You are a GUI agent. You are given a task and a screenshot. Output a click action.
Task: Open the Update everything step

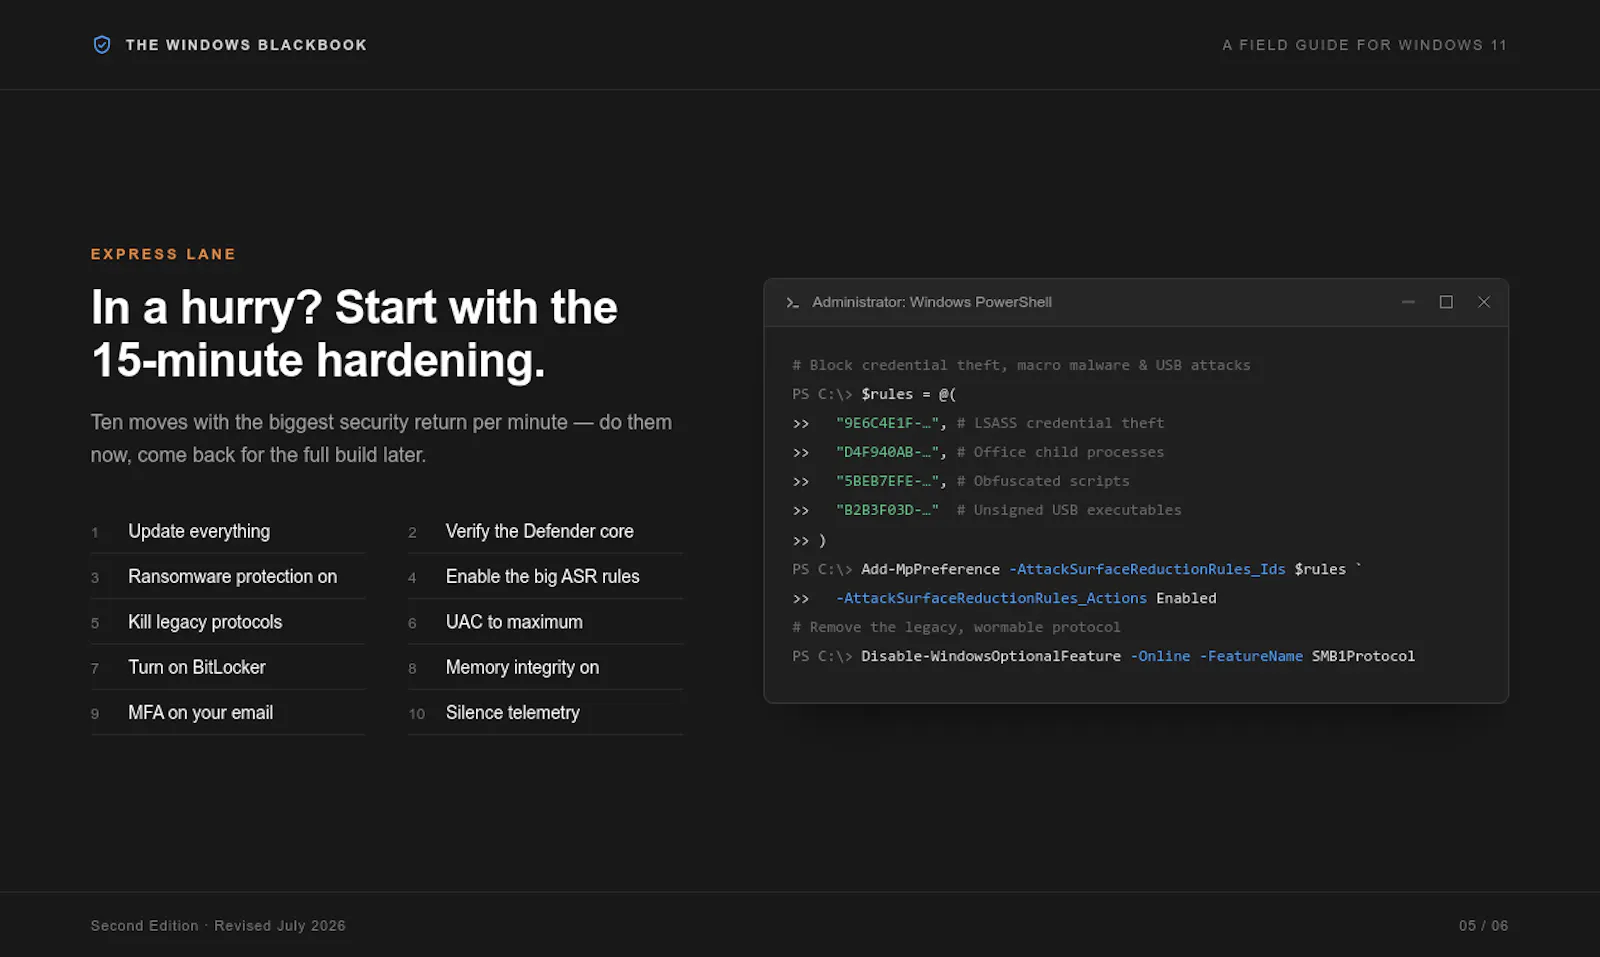[228, 531]
